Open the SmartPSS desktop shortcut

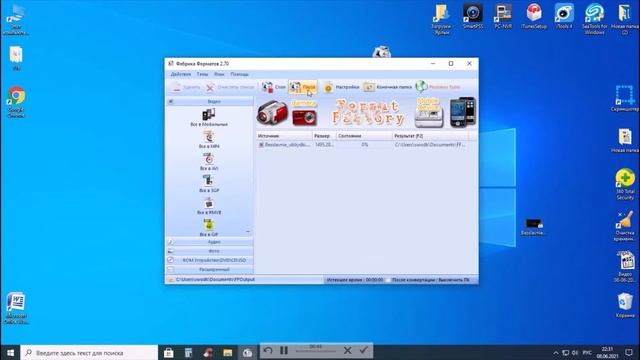click(473, 16)
